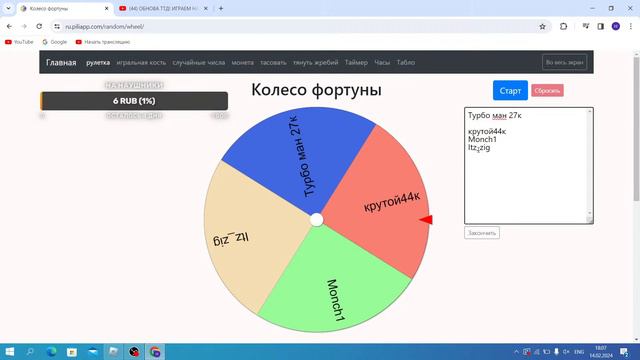640x360 pixels.
Task: Click the 'крутой44к' line in list
Action: click(x=487, y=131)
